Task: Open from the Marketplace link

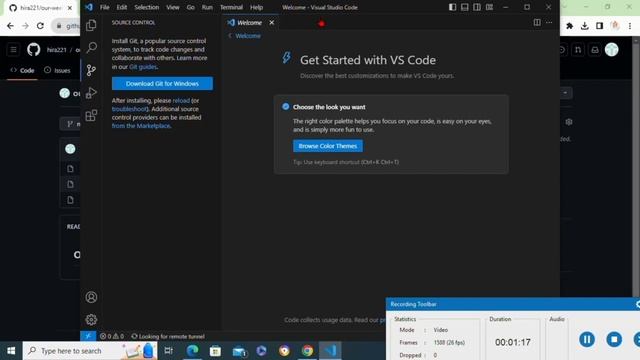Action: coord(141,126)
